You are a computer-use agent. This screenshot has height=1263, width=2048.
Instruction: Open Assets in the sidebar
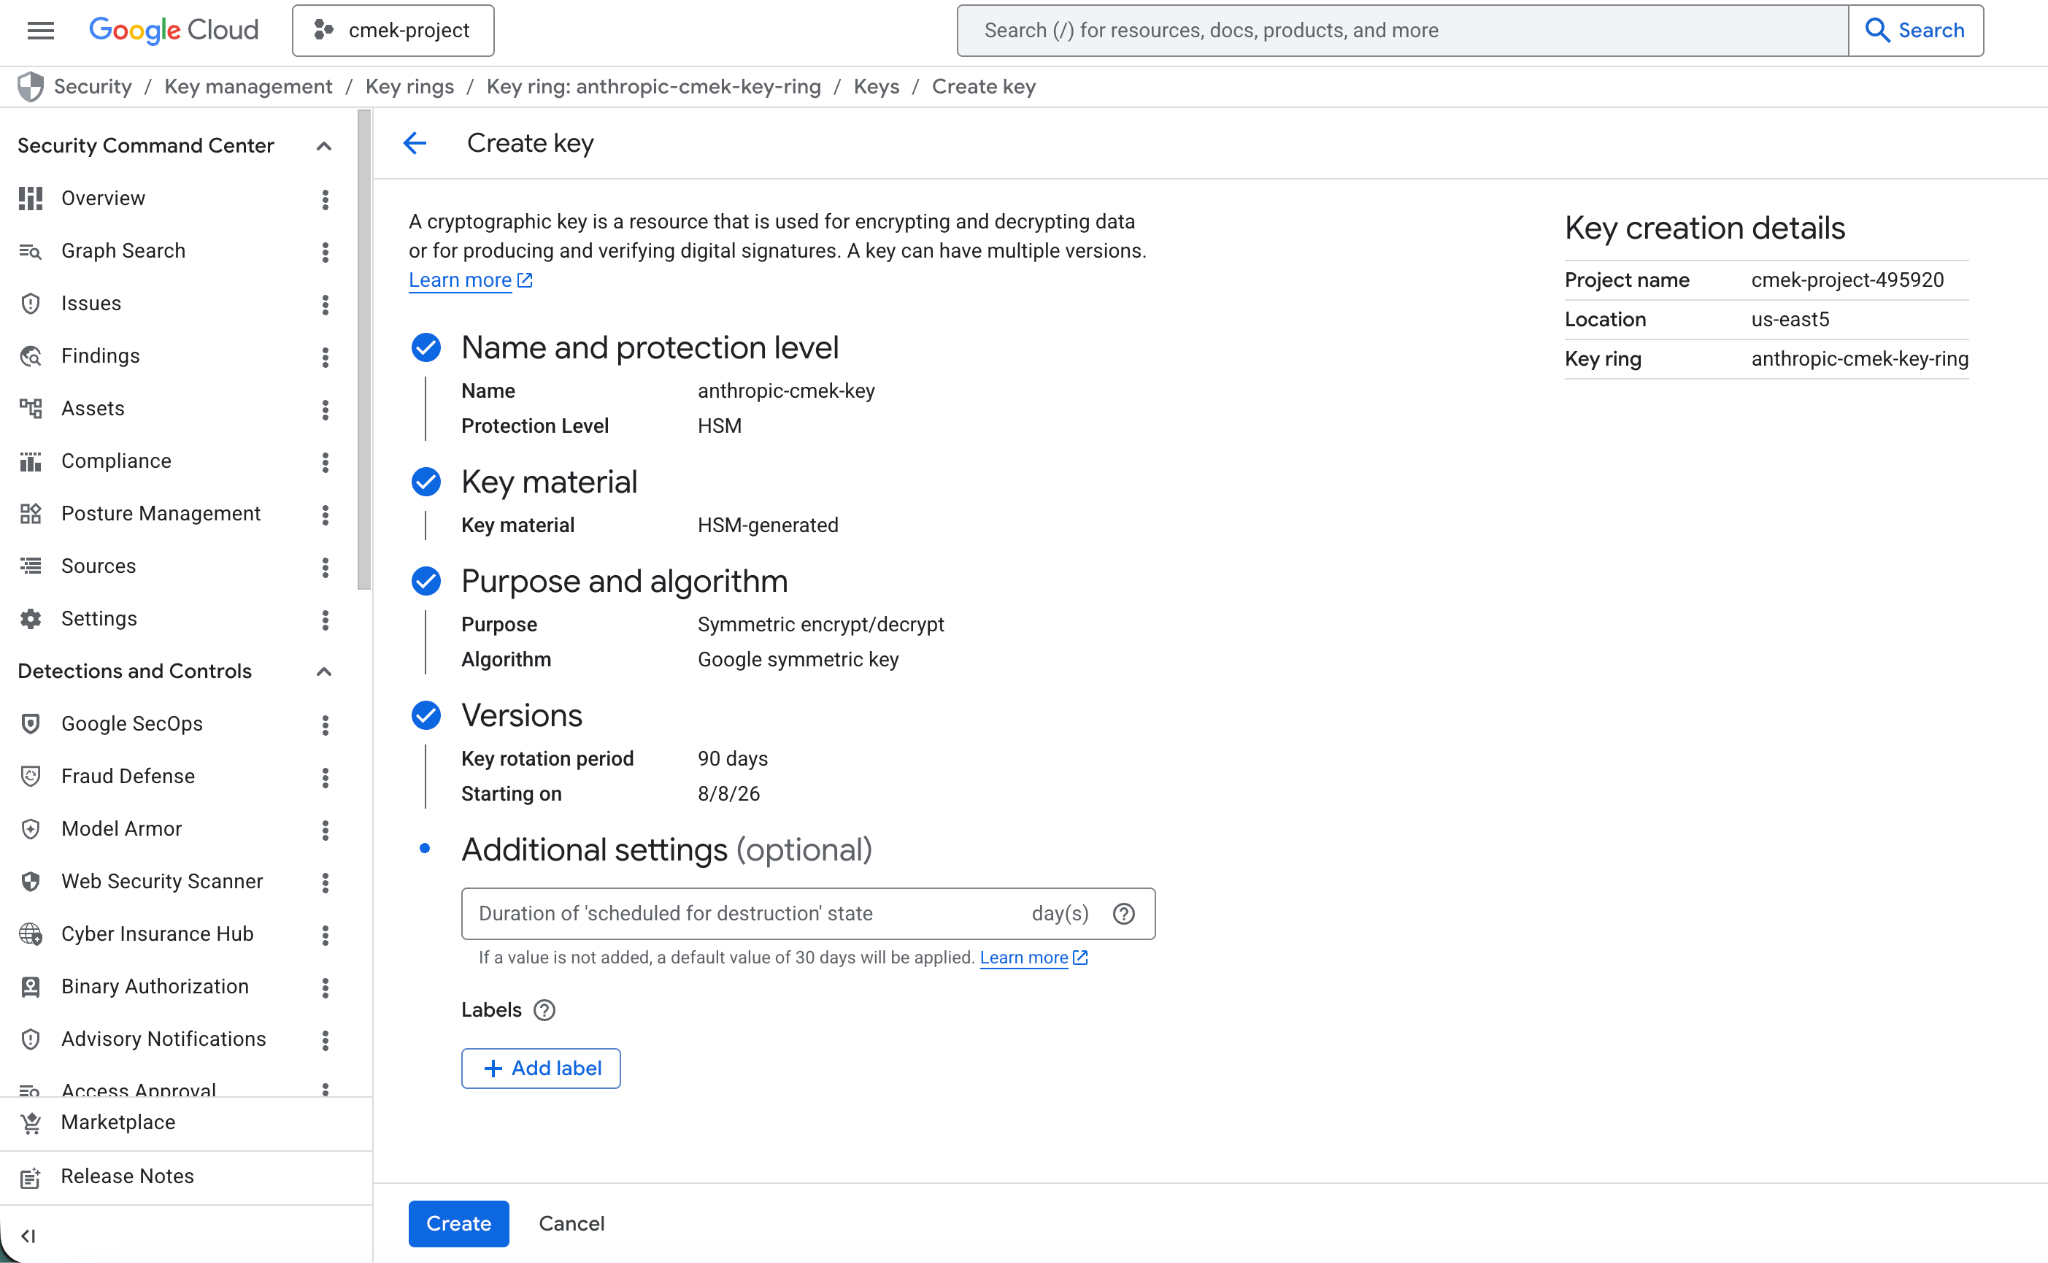click(x=93, y=408)
